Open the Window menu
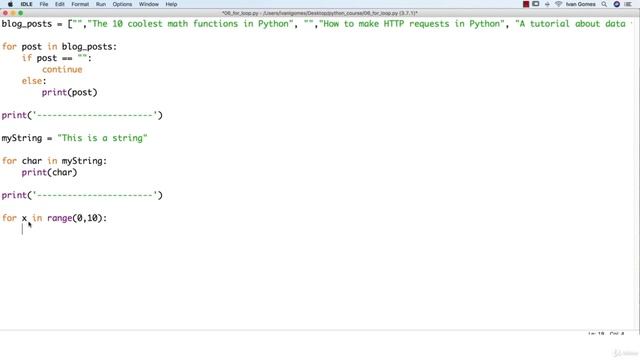 click(x=149, y=4)
